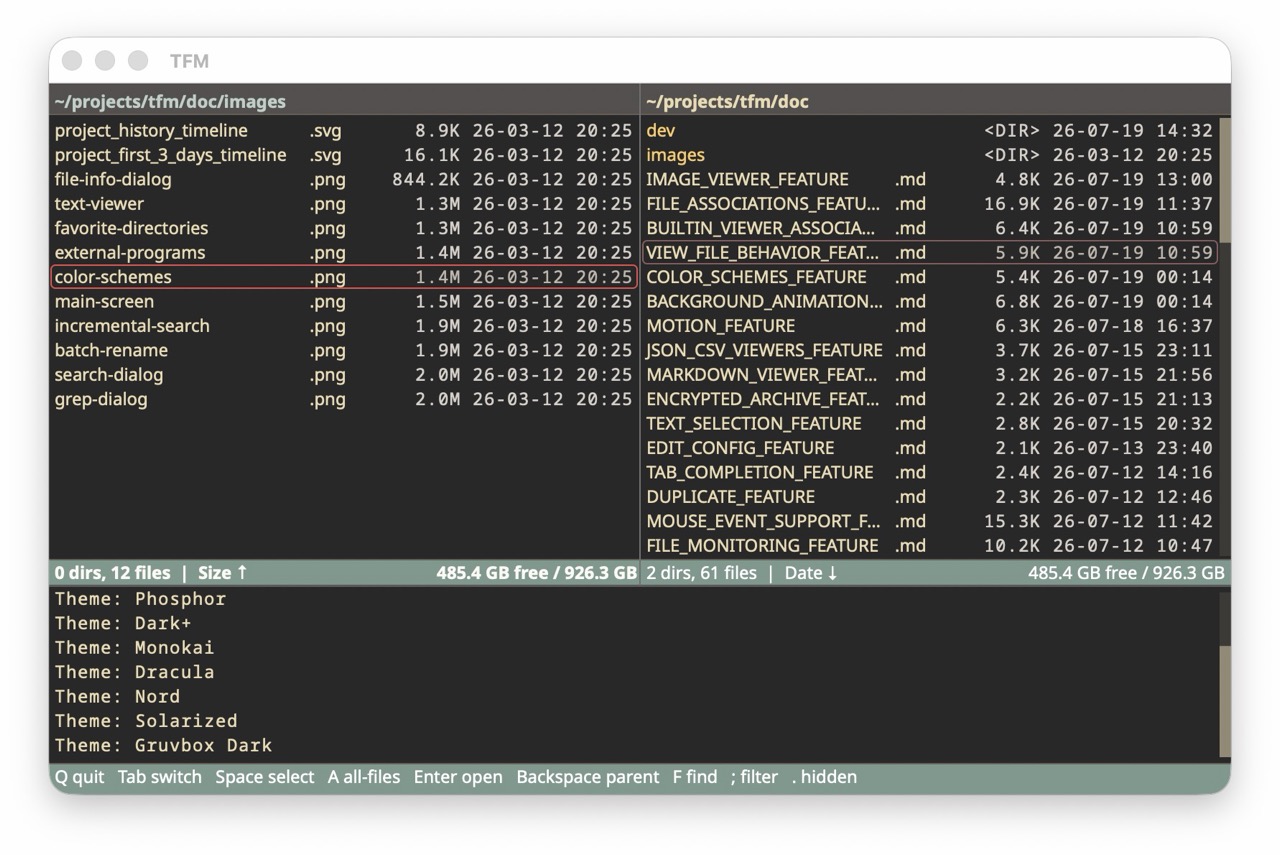Select FILE_MONITORING_FEATURE file
Image resolution: width=1280 pixels, height=855 pixels.
[x=930, y=546]
